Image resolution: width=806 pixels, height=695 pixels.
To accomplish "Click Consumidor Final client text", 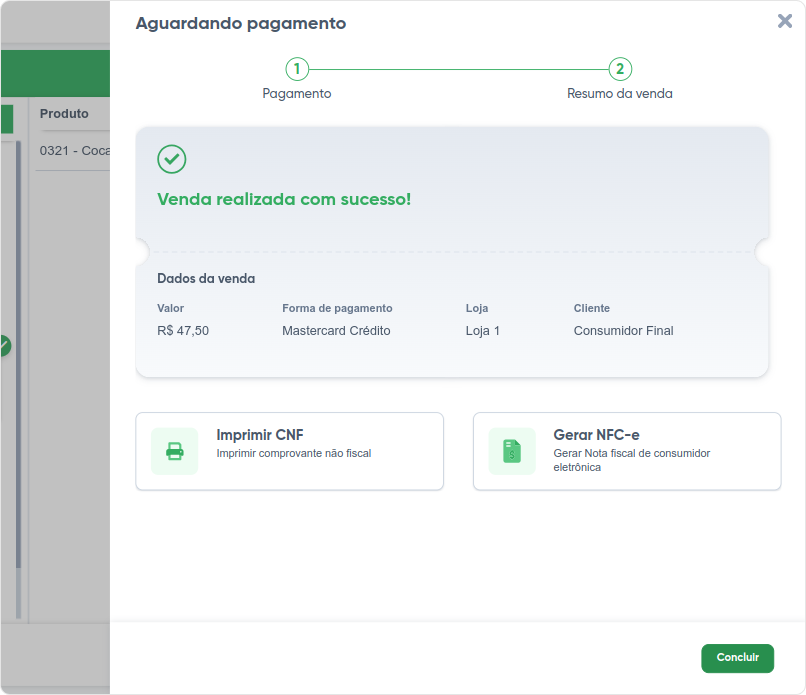I will point(624,331).
